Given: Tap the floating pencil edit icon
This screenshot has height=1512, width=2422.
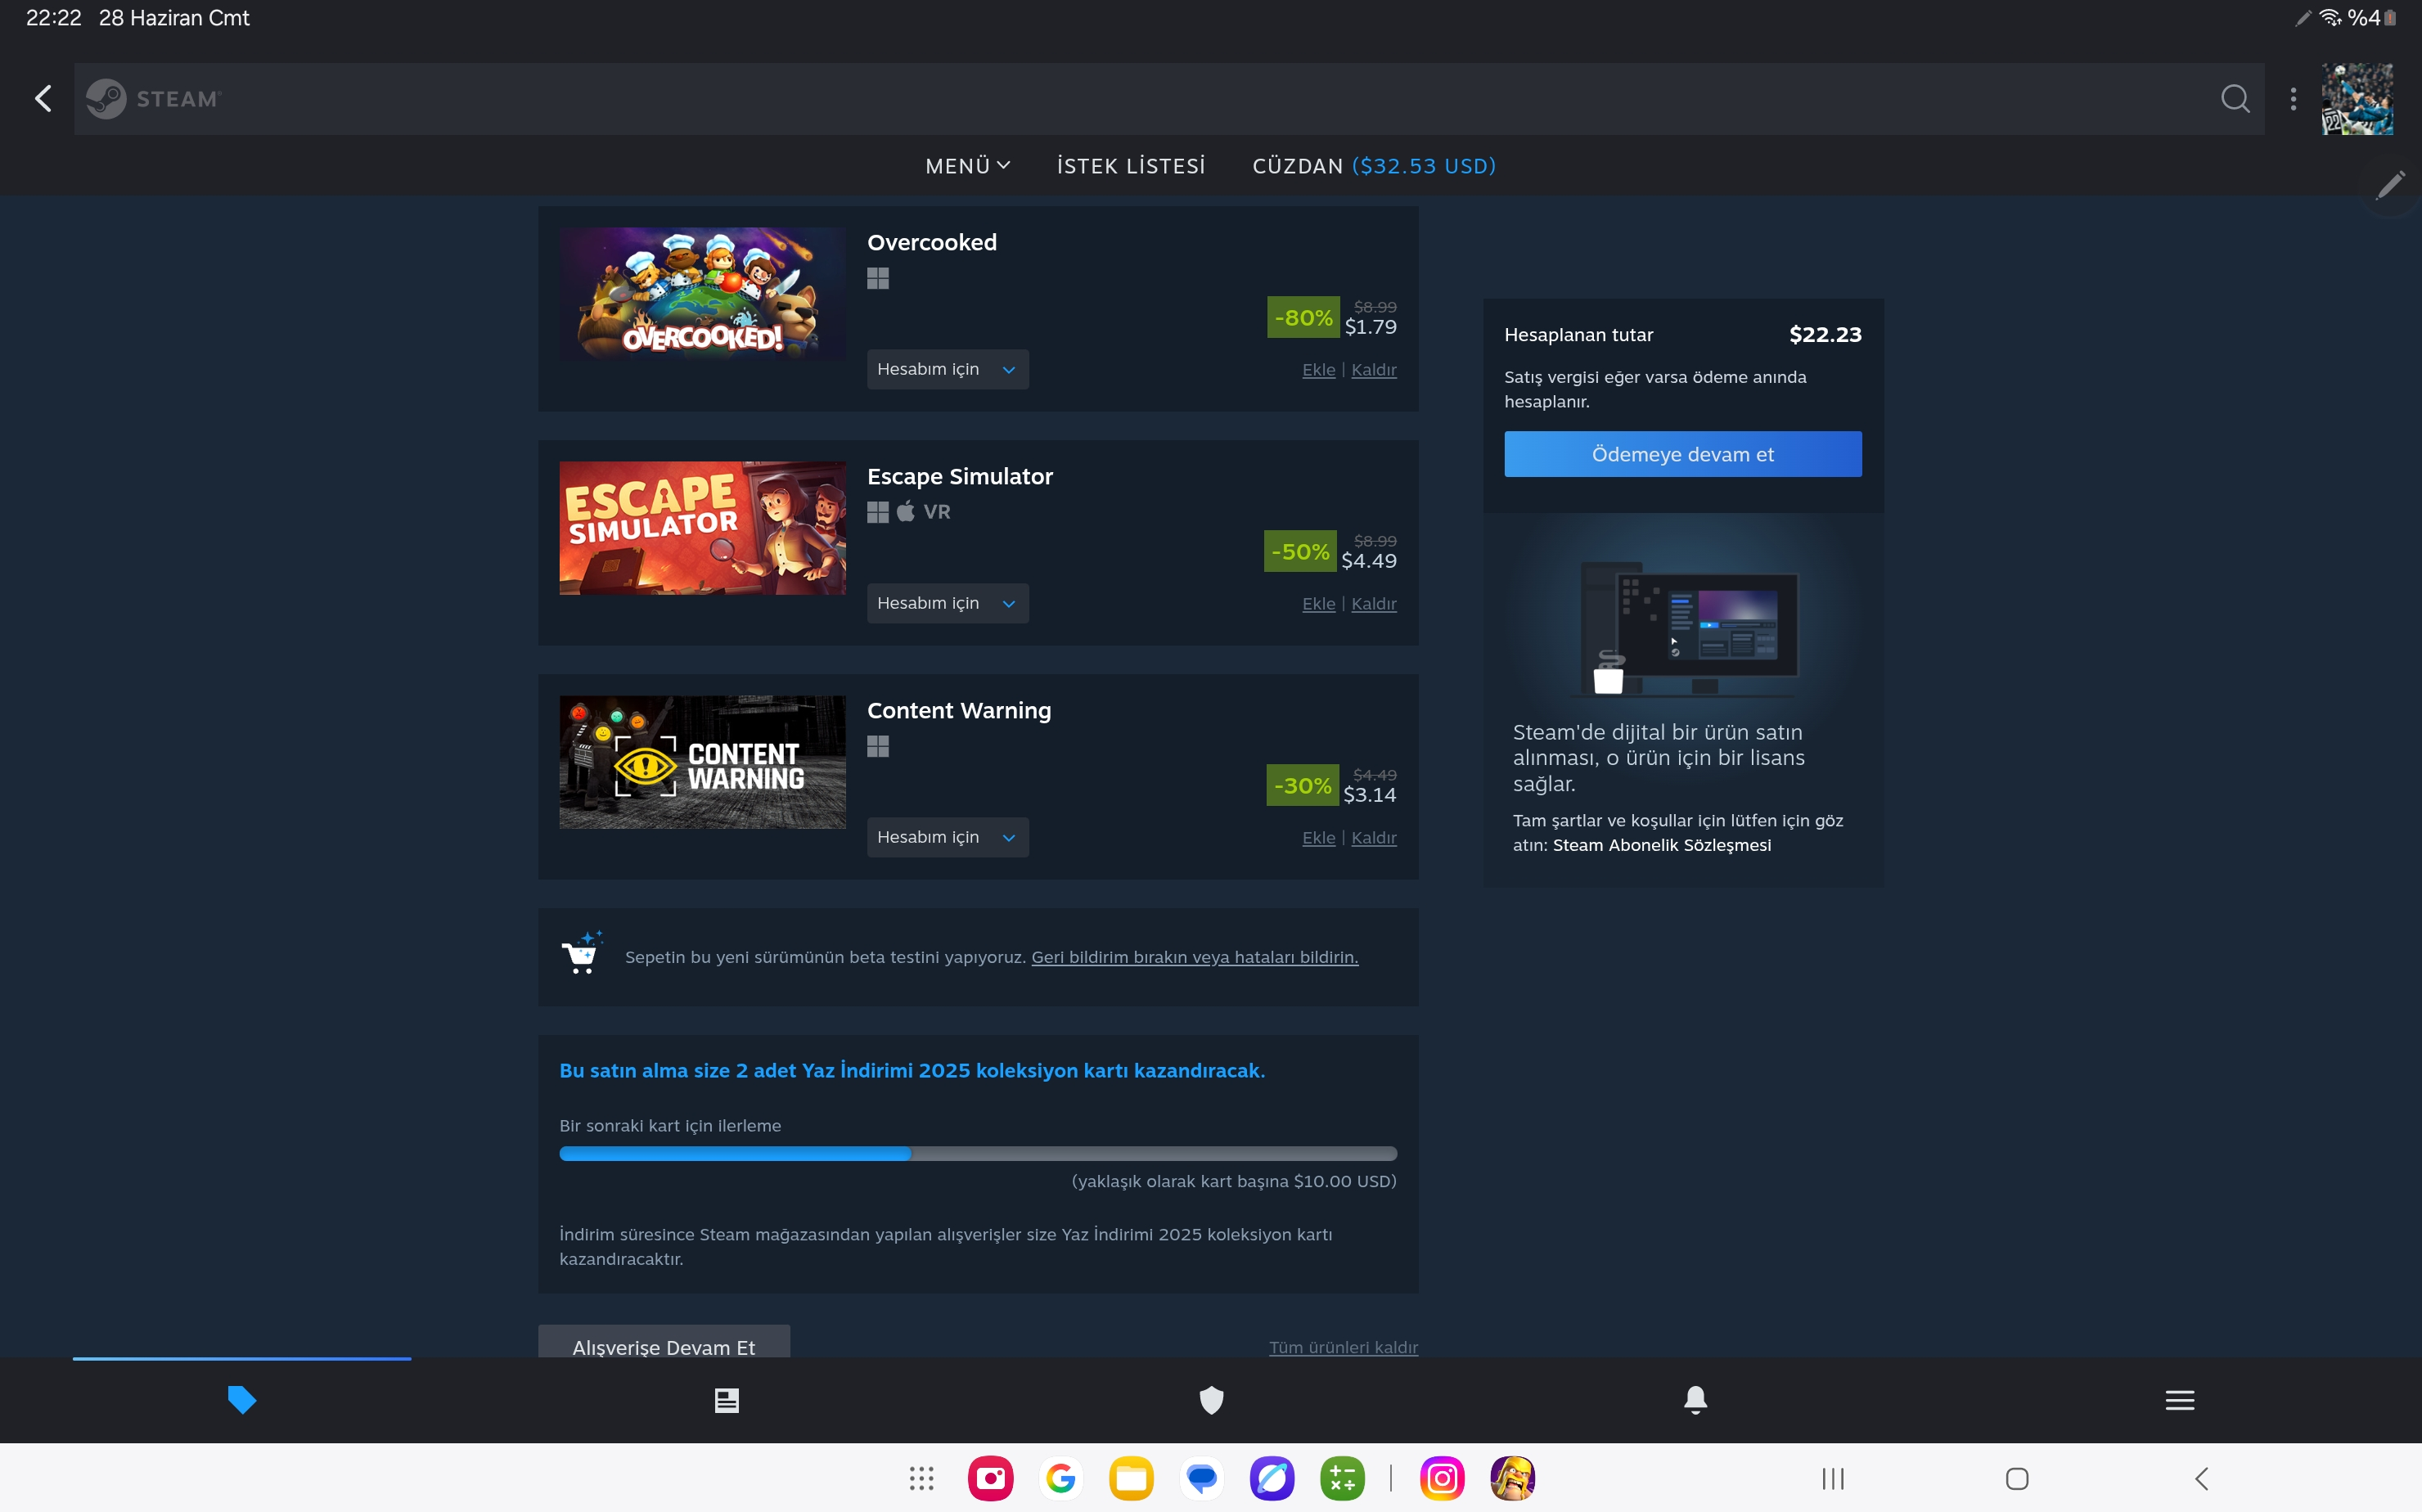Looking at the screenshot, I should (2390, 185).
